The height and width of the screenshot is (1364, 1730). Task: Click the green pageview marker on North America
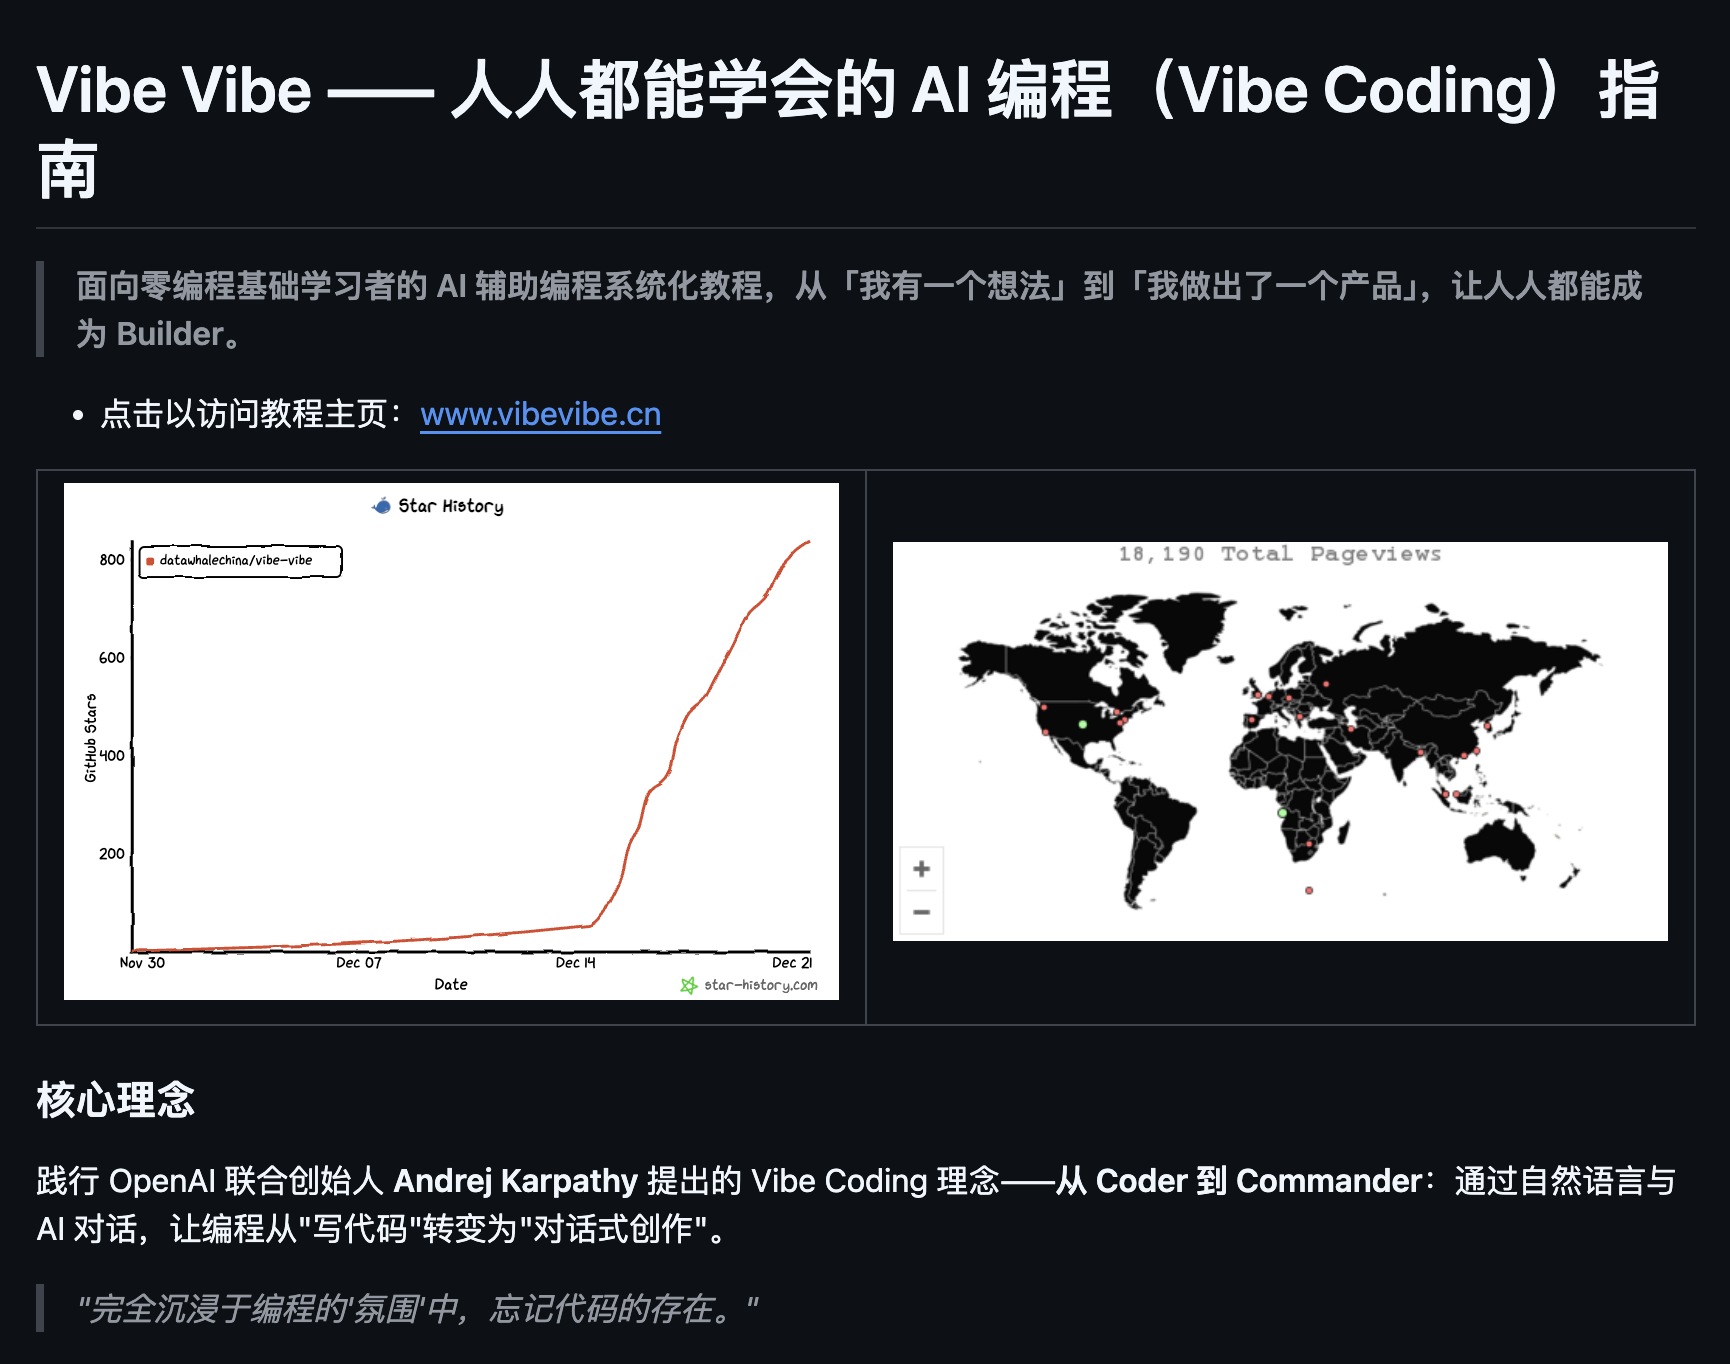coord(1083,724)
